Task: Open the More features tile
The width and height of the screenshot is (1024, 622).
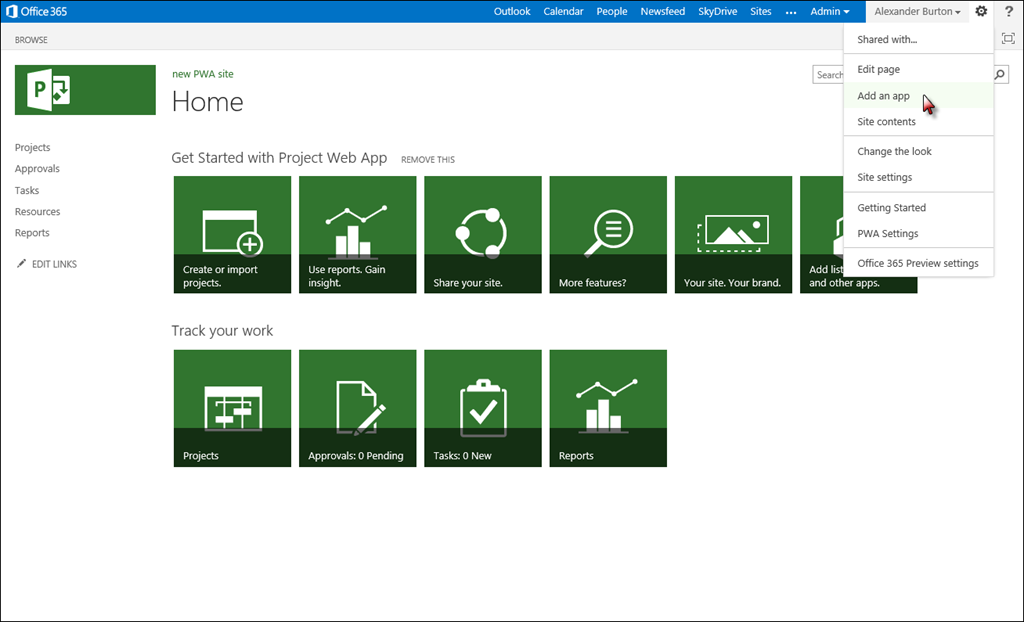Action: [x=609, y=235]
